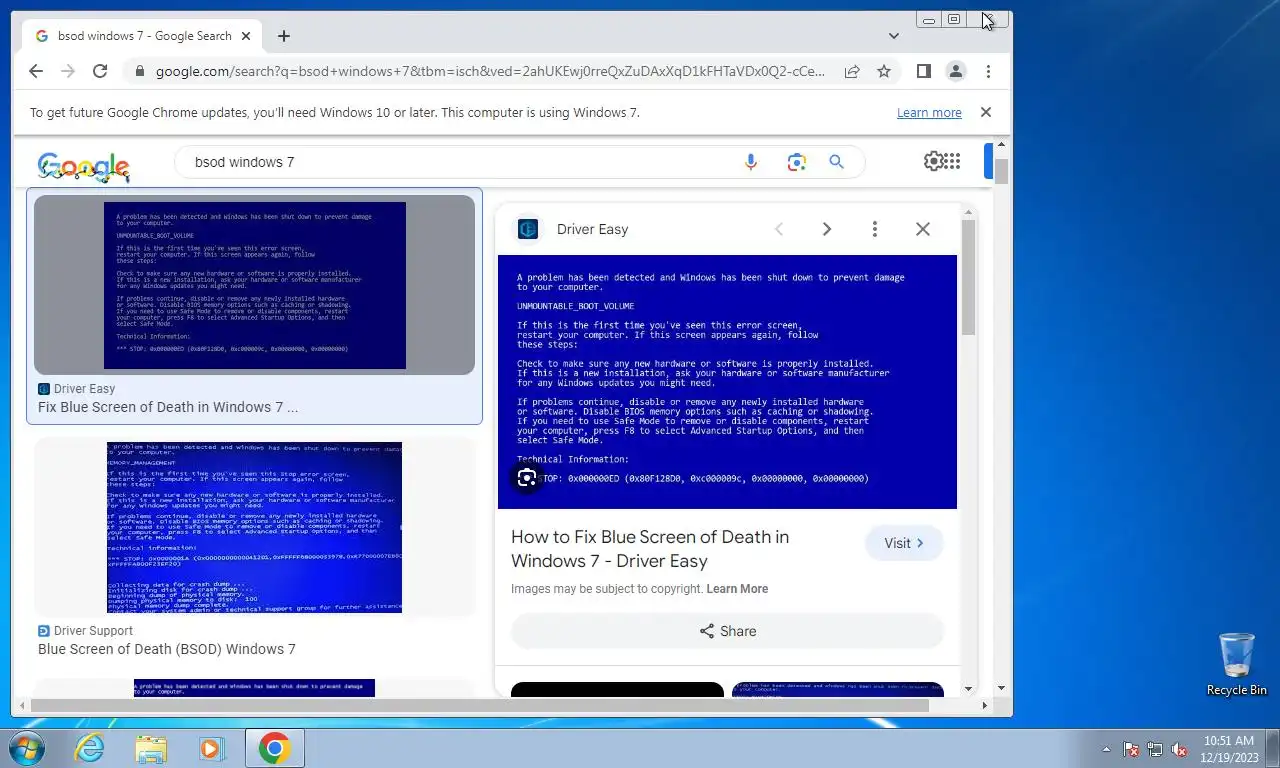Click the address bar URL
Viewport: 1280px width, 768px height.
coord(490,72)
